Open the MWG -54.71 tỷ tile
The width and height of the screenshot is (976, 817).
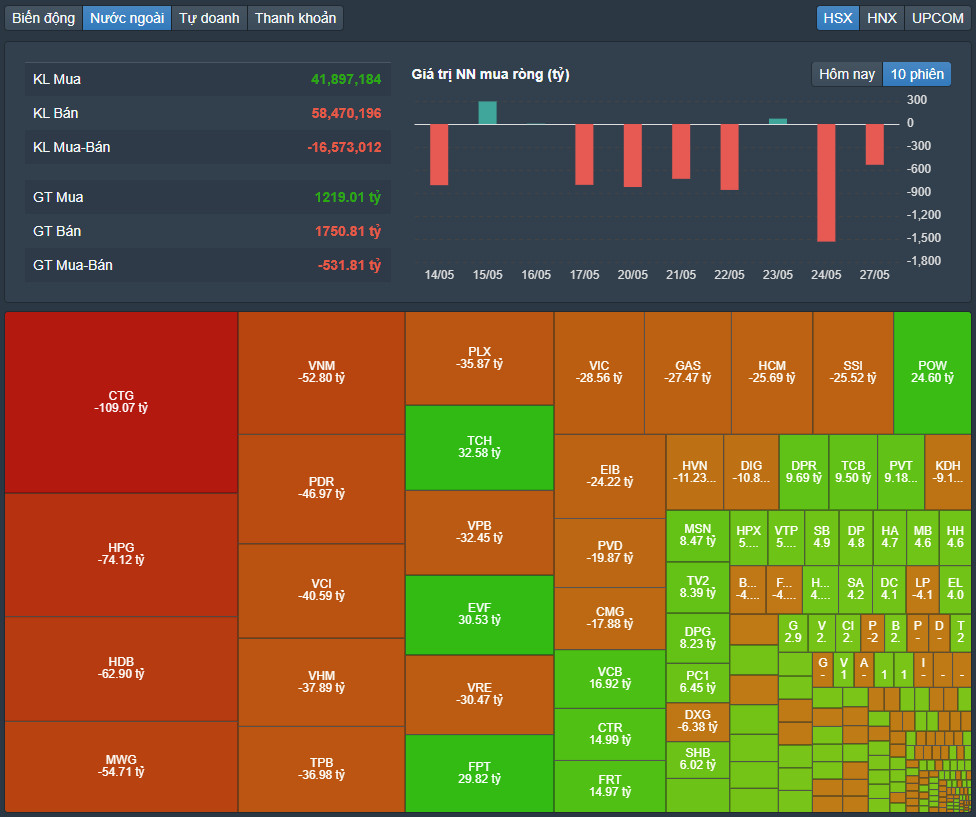point(121,767)
